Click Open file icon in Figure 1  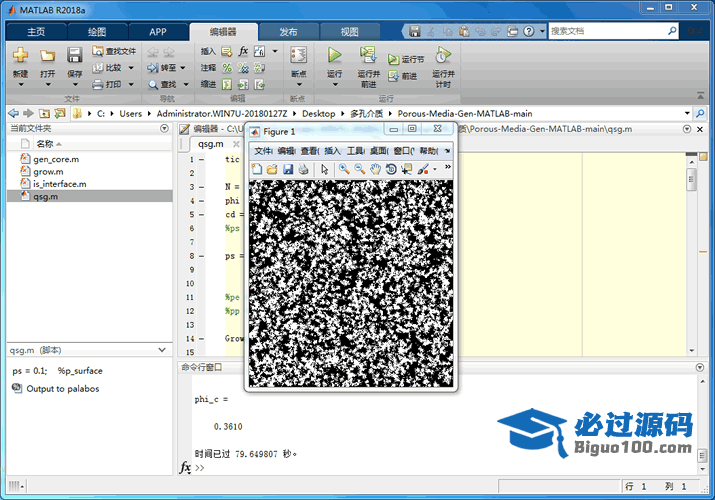[272, 170]
